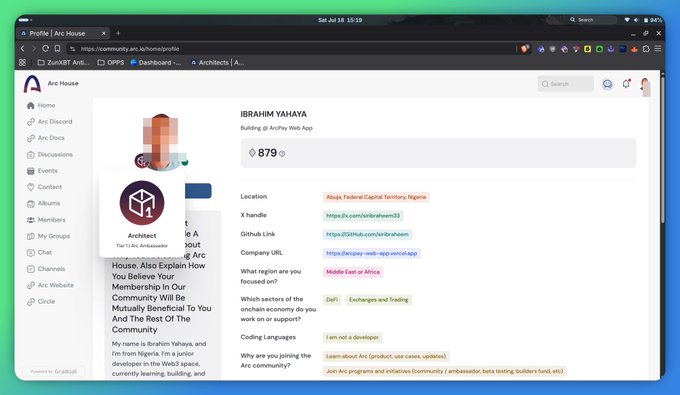Viewport: 680px width, 395px height.
Task: Open Albums in the sidebar
Action: [43, 203]
